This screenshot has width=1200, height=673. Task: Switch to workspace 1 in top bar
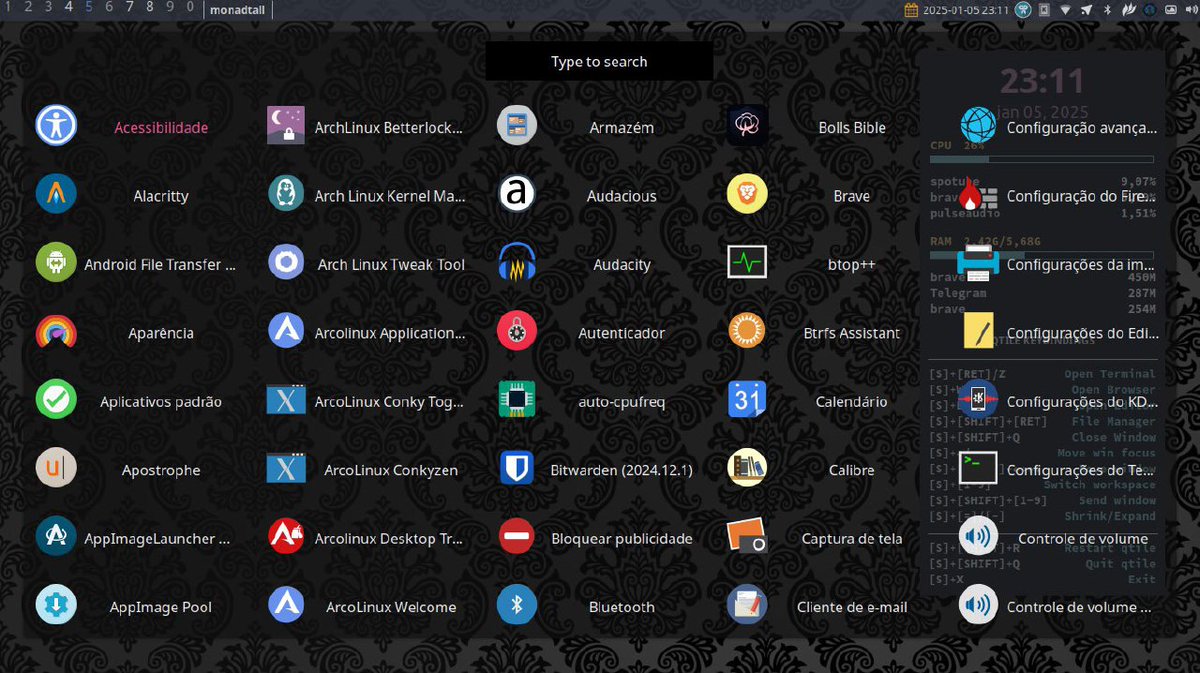[x=9, y=7]
